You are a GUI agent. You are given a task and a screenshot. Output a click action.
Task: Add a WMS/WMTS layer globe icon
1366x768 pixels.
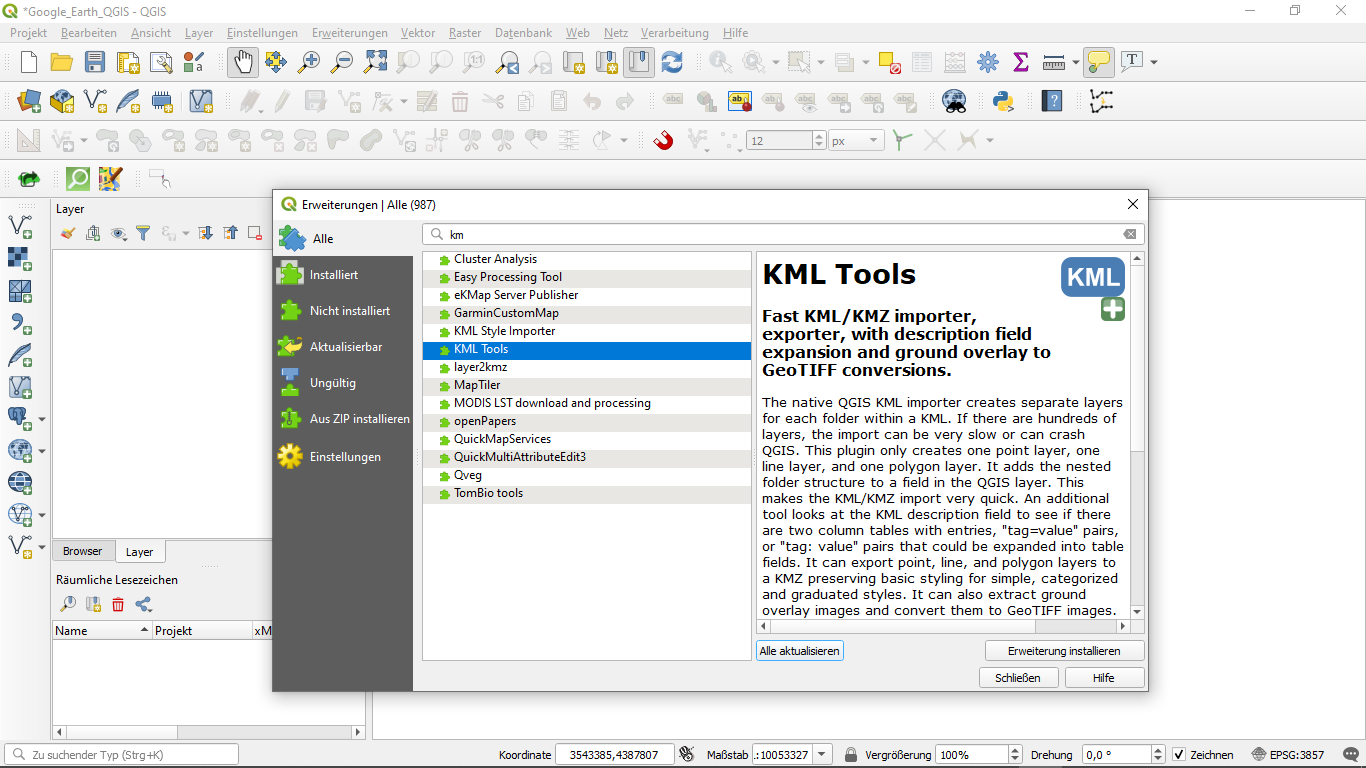20,450
